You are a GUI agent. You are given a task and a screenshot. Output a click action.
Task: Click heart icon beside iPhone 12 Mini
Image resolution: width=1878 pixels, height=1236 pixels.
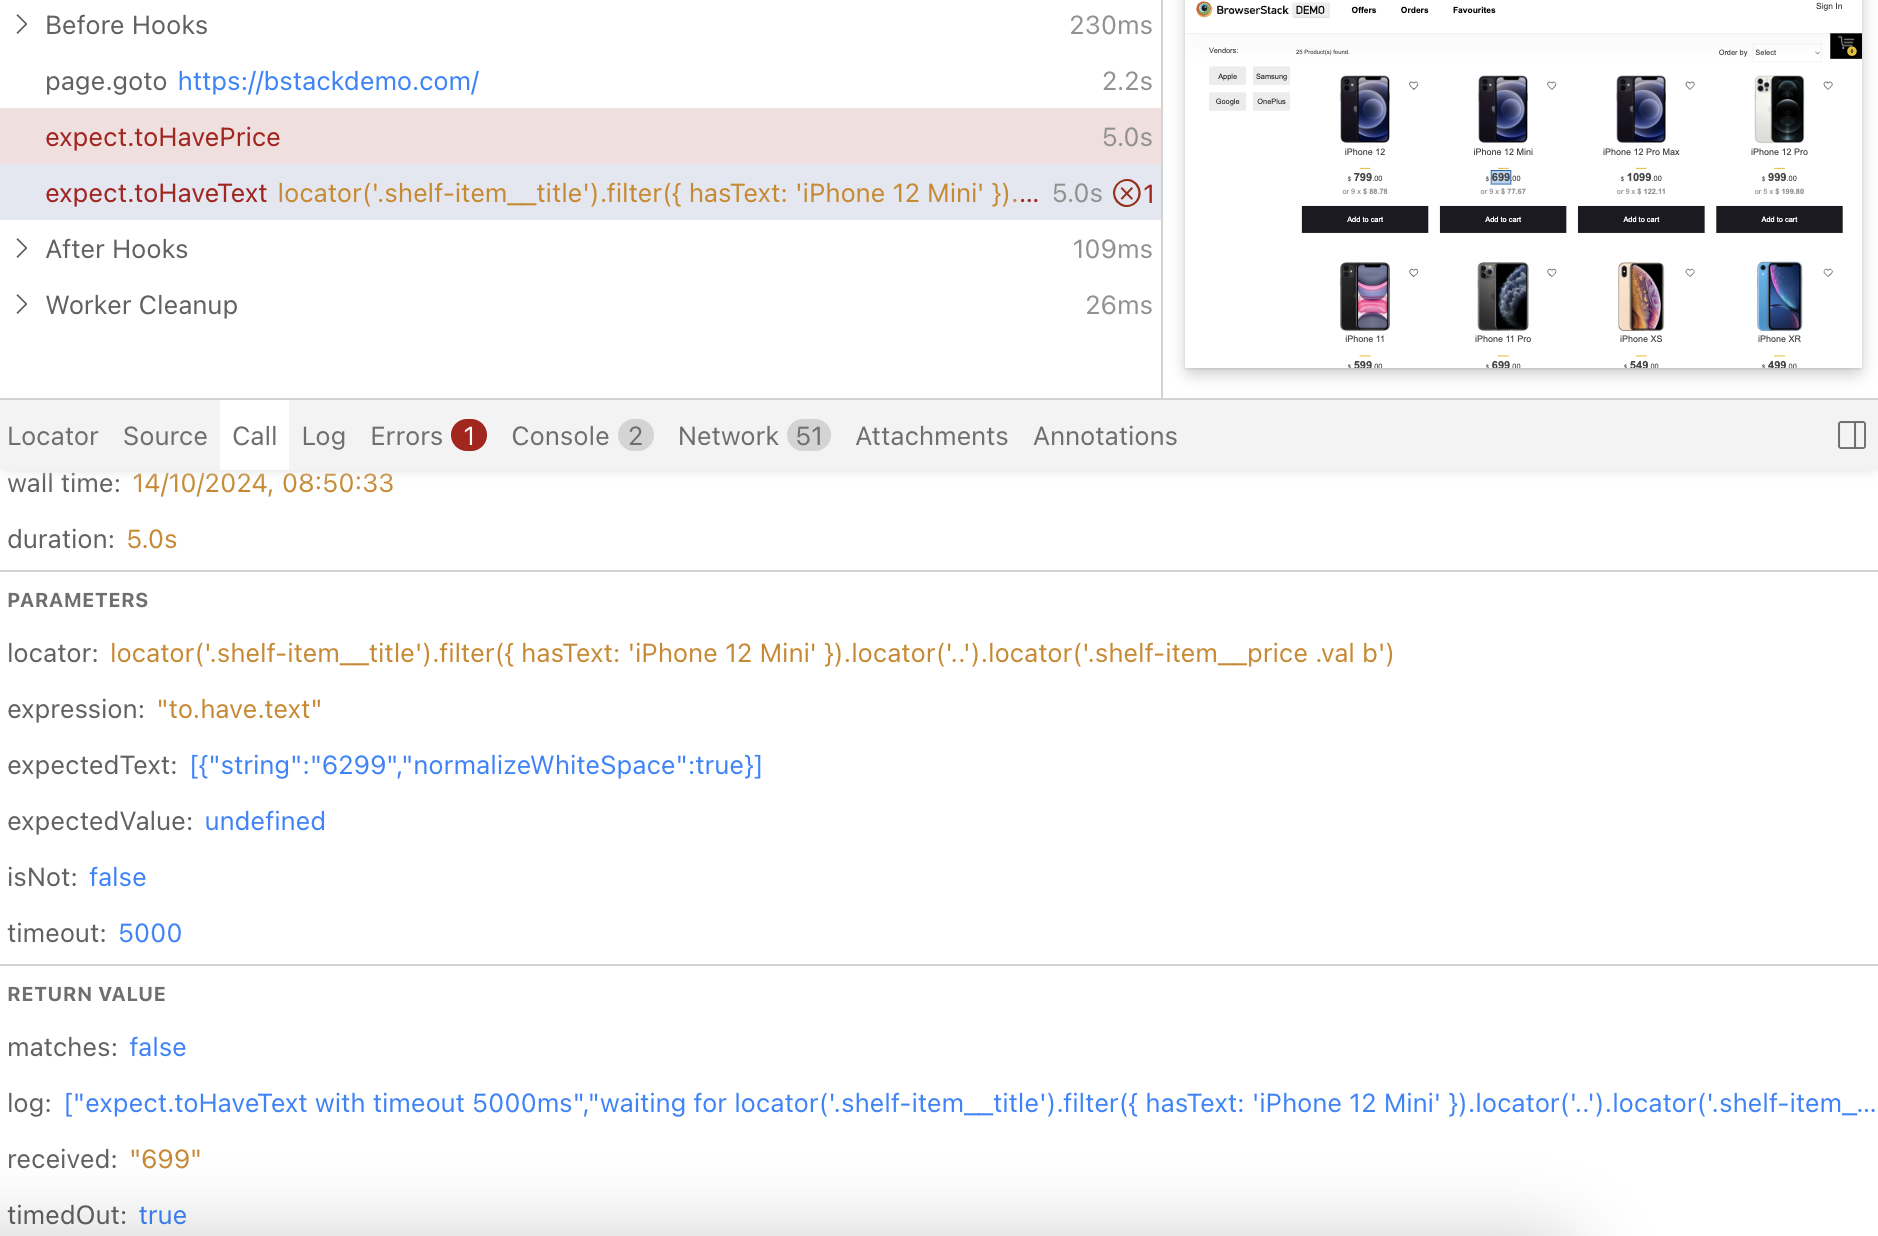pyautogui.click(x=1552, y=86)
